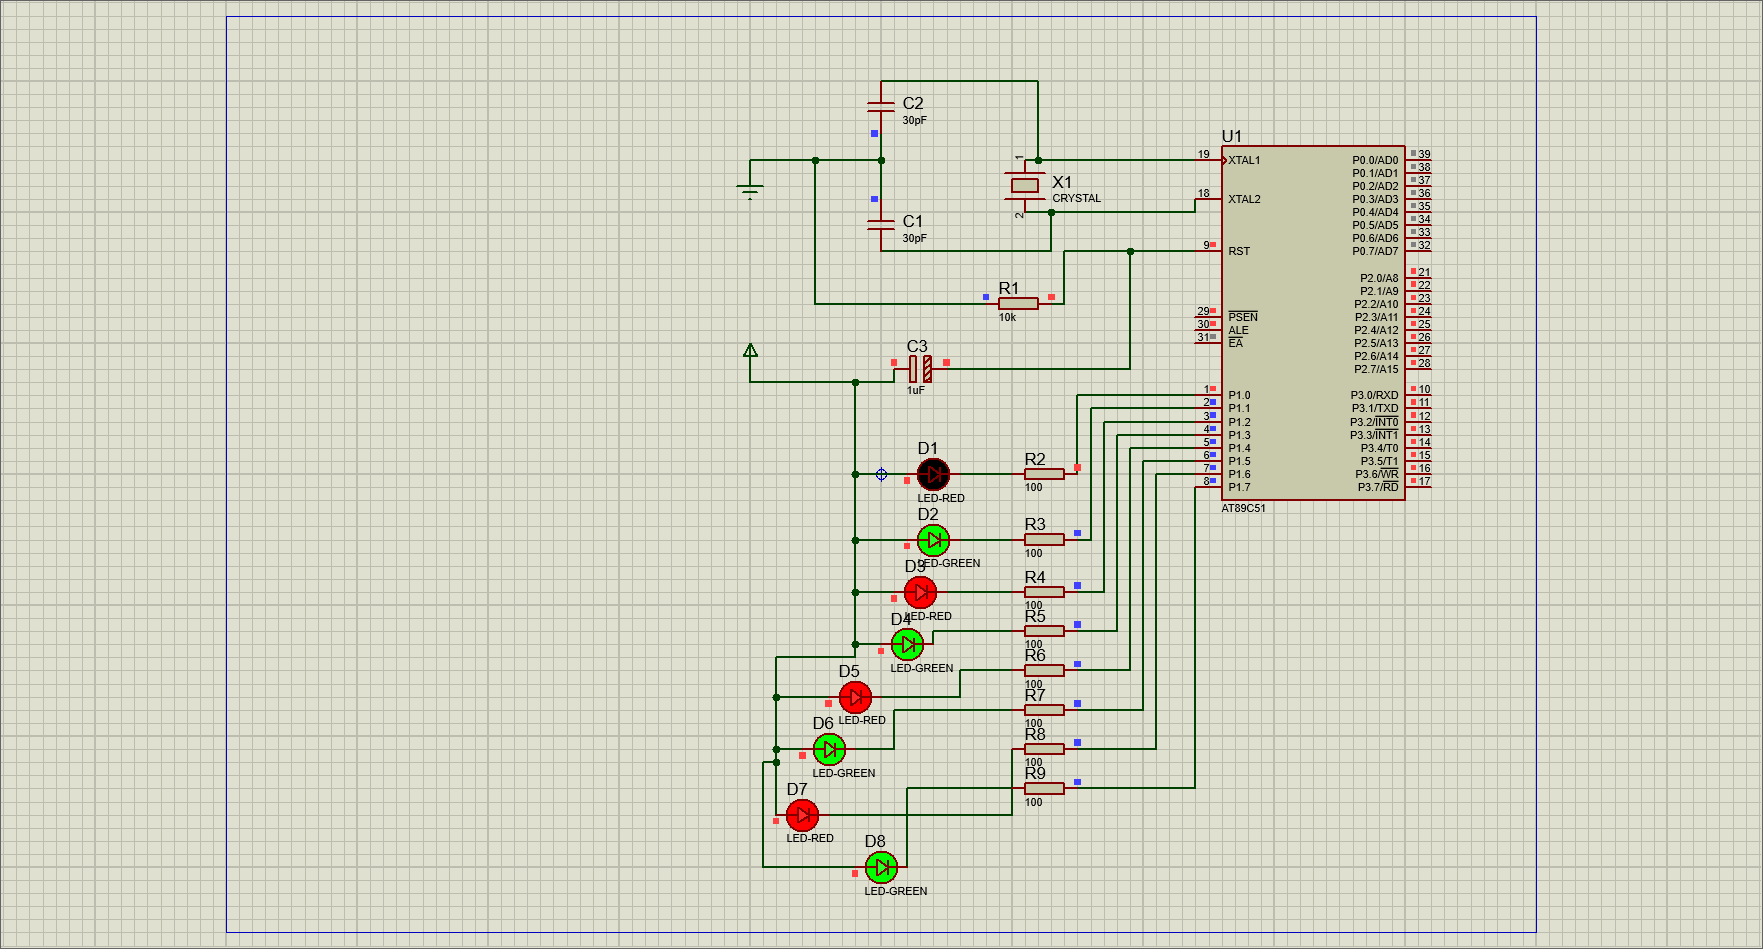Click the AT89C51 part name text
This screenshot has width=1763, height=949.
click(1243, 508)
